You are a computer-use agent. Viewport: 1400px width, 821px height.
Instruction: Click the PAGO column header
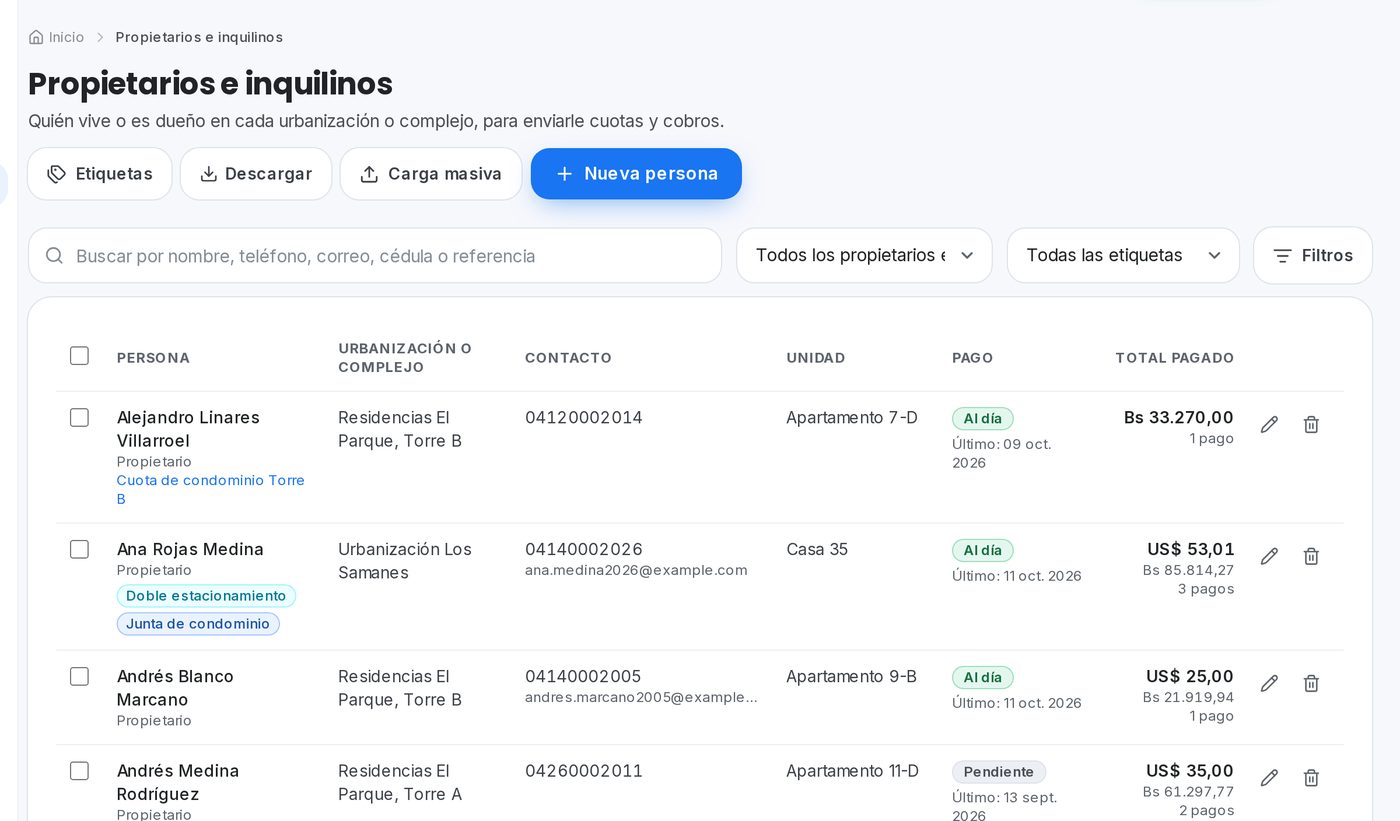(973, 358)
